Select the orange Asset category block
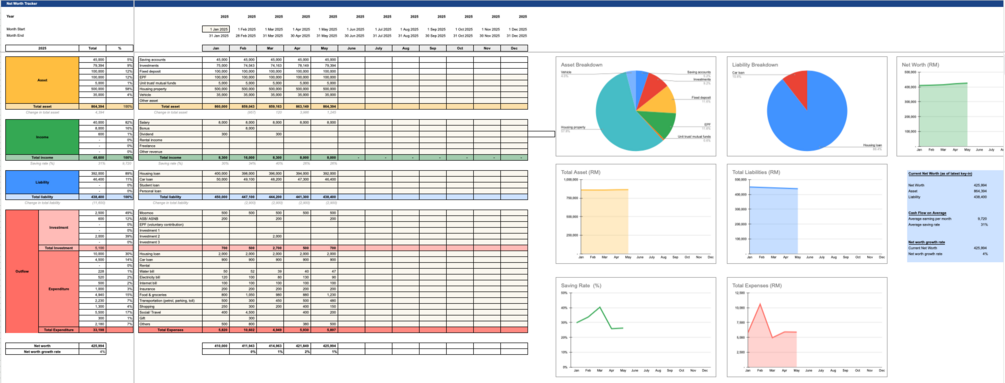 click(42, 80)
